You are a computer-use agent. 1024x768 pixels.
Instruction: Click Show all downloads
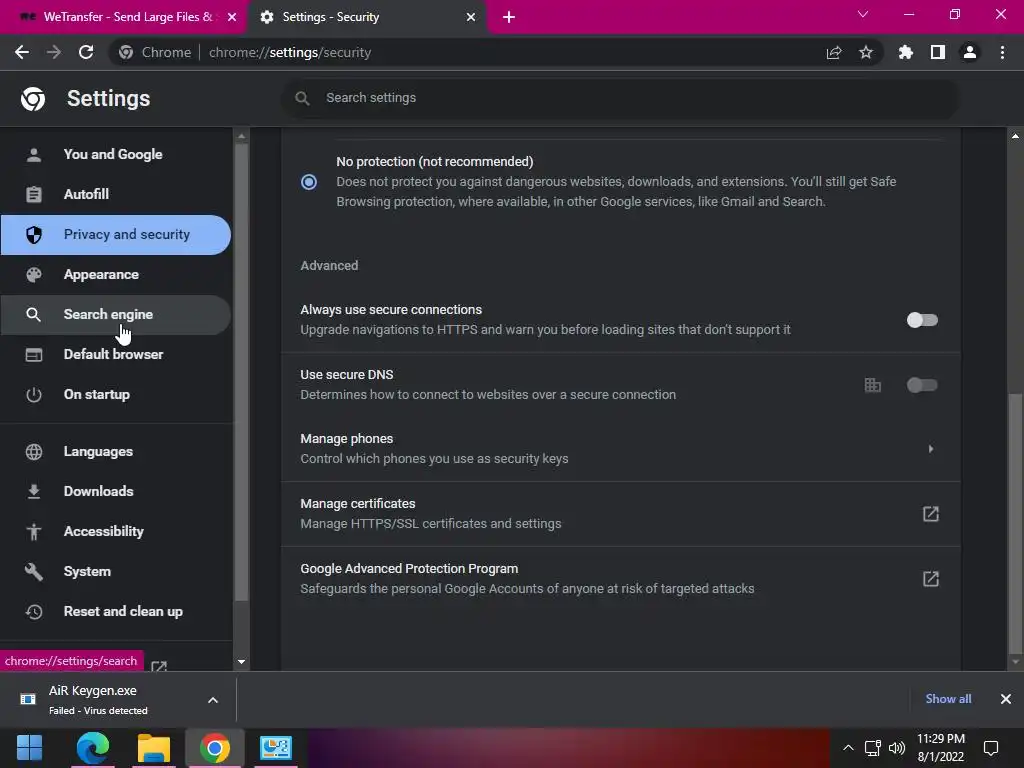[x=948, y=699]
